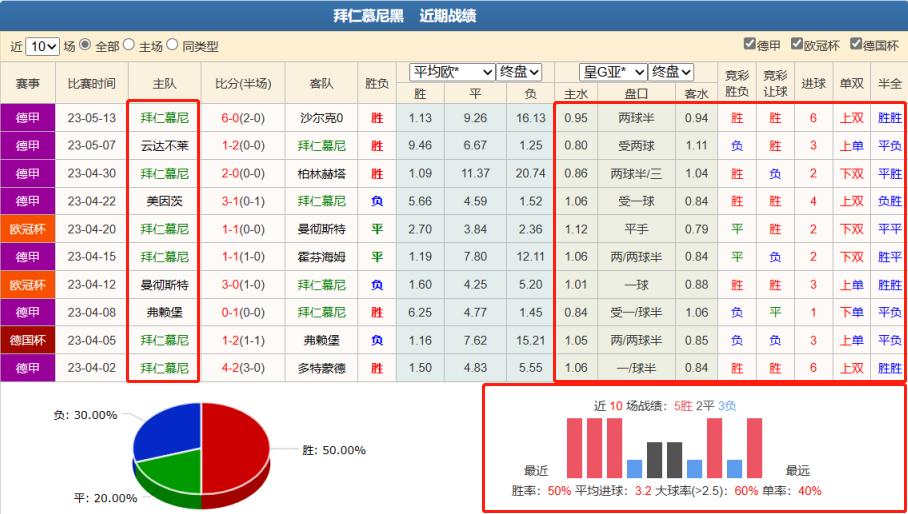
Task: Click the 赛事 column header
Action: 28,83
